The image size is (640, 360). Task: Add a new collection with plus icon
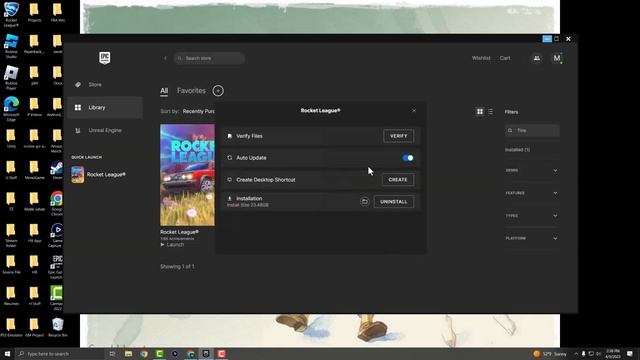click(x=218, y=91)
